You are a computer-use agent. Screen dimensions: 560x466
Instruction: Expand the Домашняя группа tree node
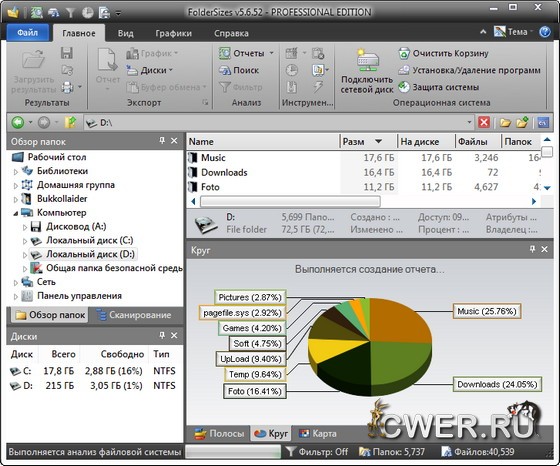(x=15, y=186)
